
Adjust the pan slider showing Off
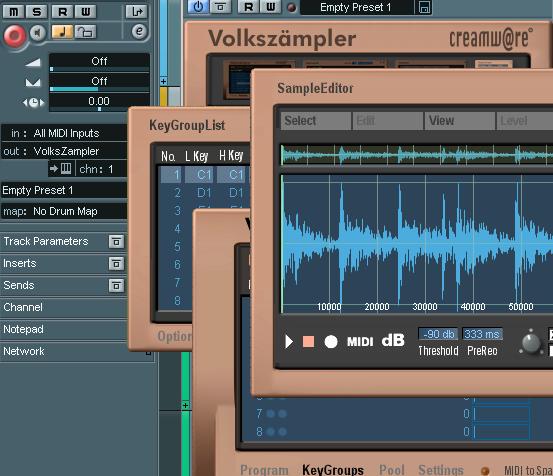coord(99,83)
